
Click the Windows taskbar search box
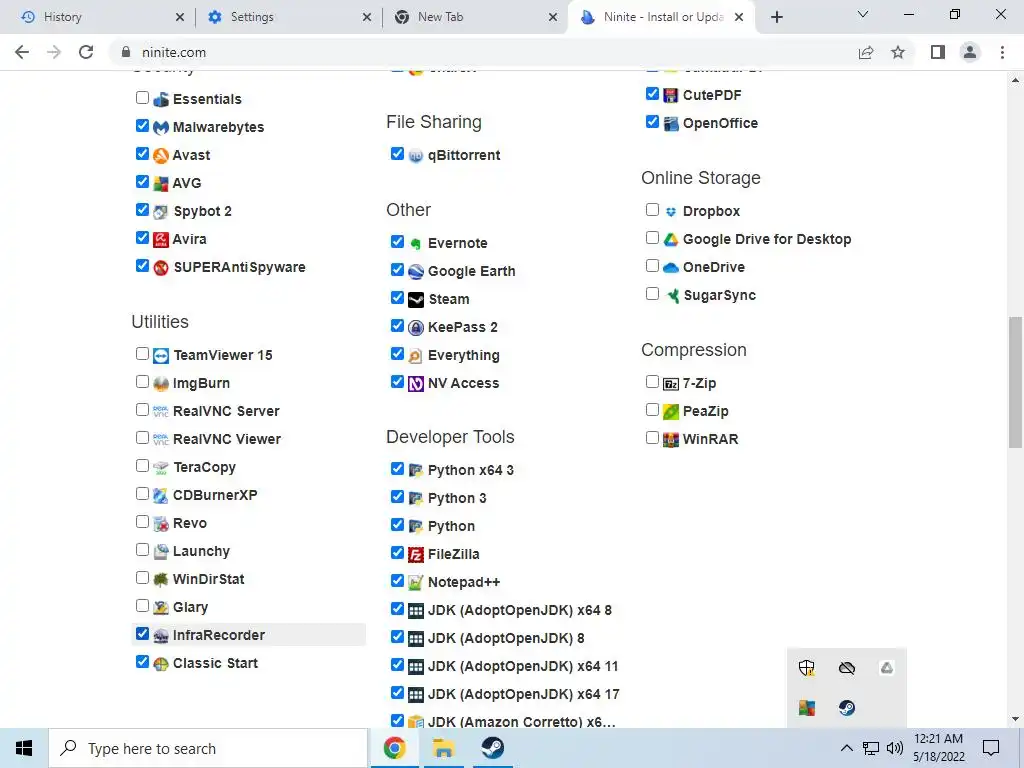point(208,748)
